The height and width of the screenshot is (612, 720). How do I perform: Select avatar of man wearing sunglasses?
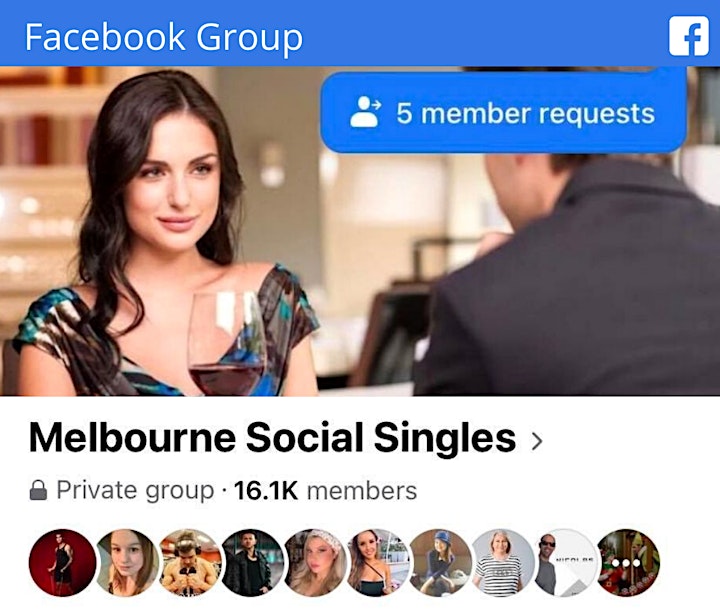pyautogui.click(x=566, y=562)
